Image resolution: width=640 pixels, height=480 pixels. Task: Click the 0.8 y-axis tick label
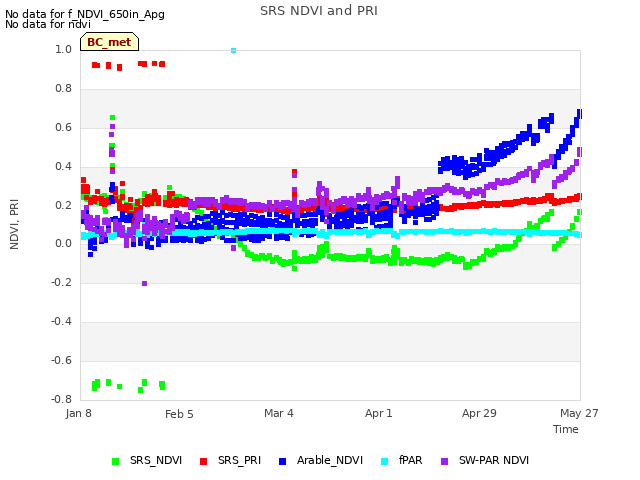tap(63, 89)
